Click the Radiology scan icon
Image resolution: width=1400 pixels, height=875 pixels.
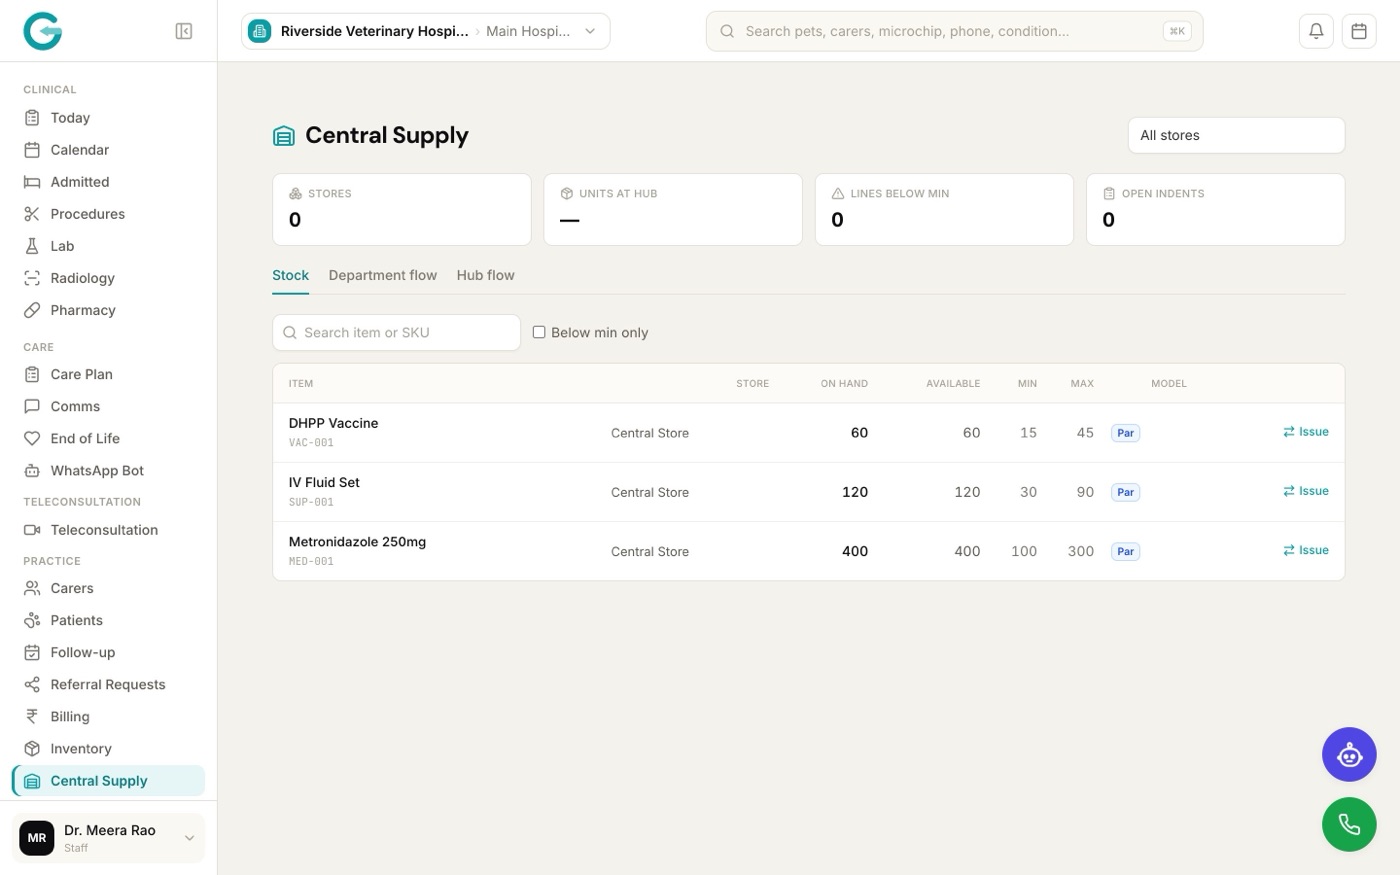click(x=32, y=278)
